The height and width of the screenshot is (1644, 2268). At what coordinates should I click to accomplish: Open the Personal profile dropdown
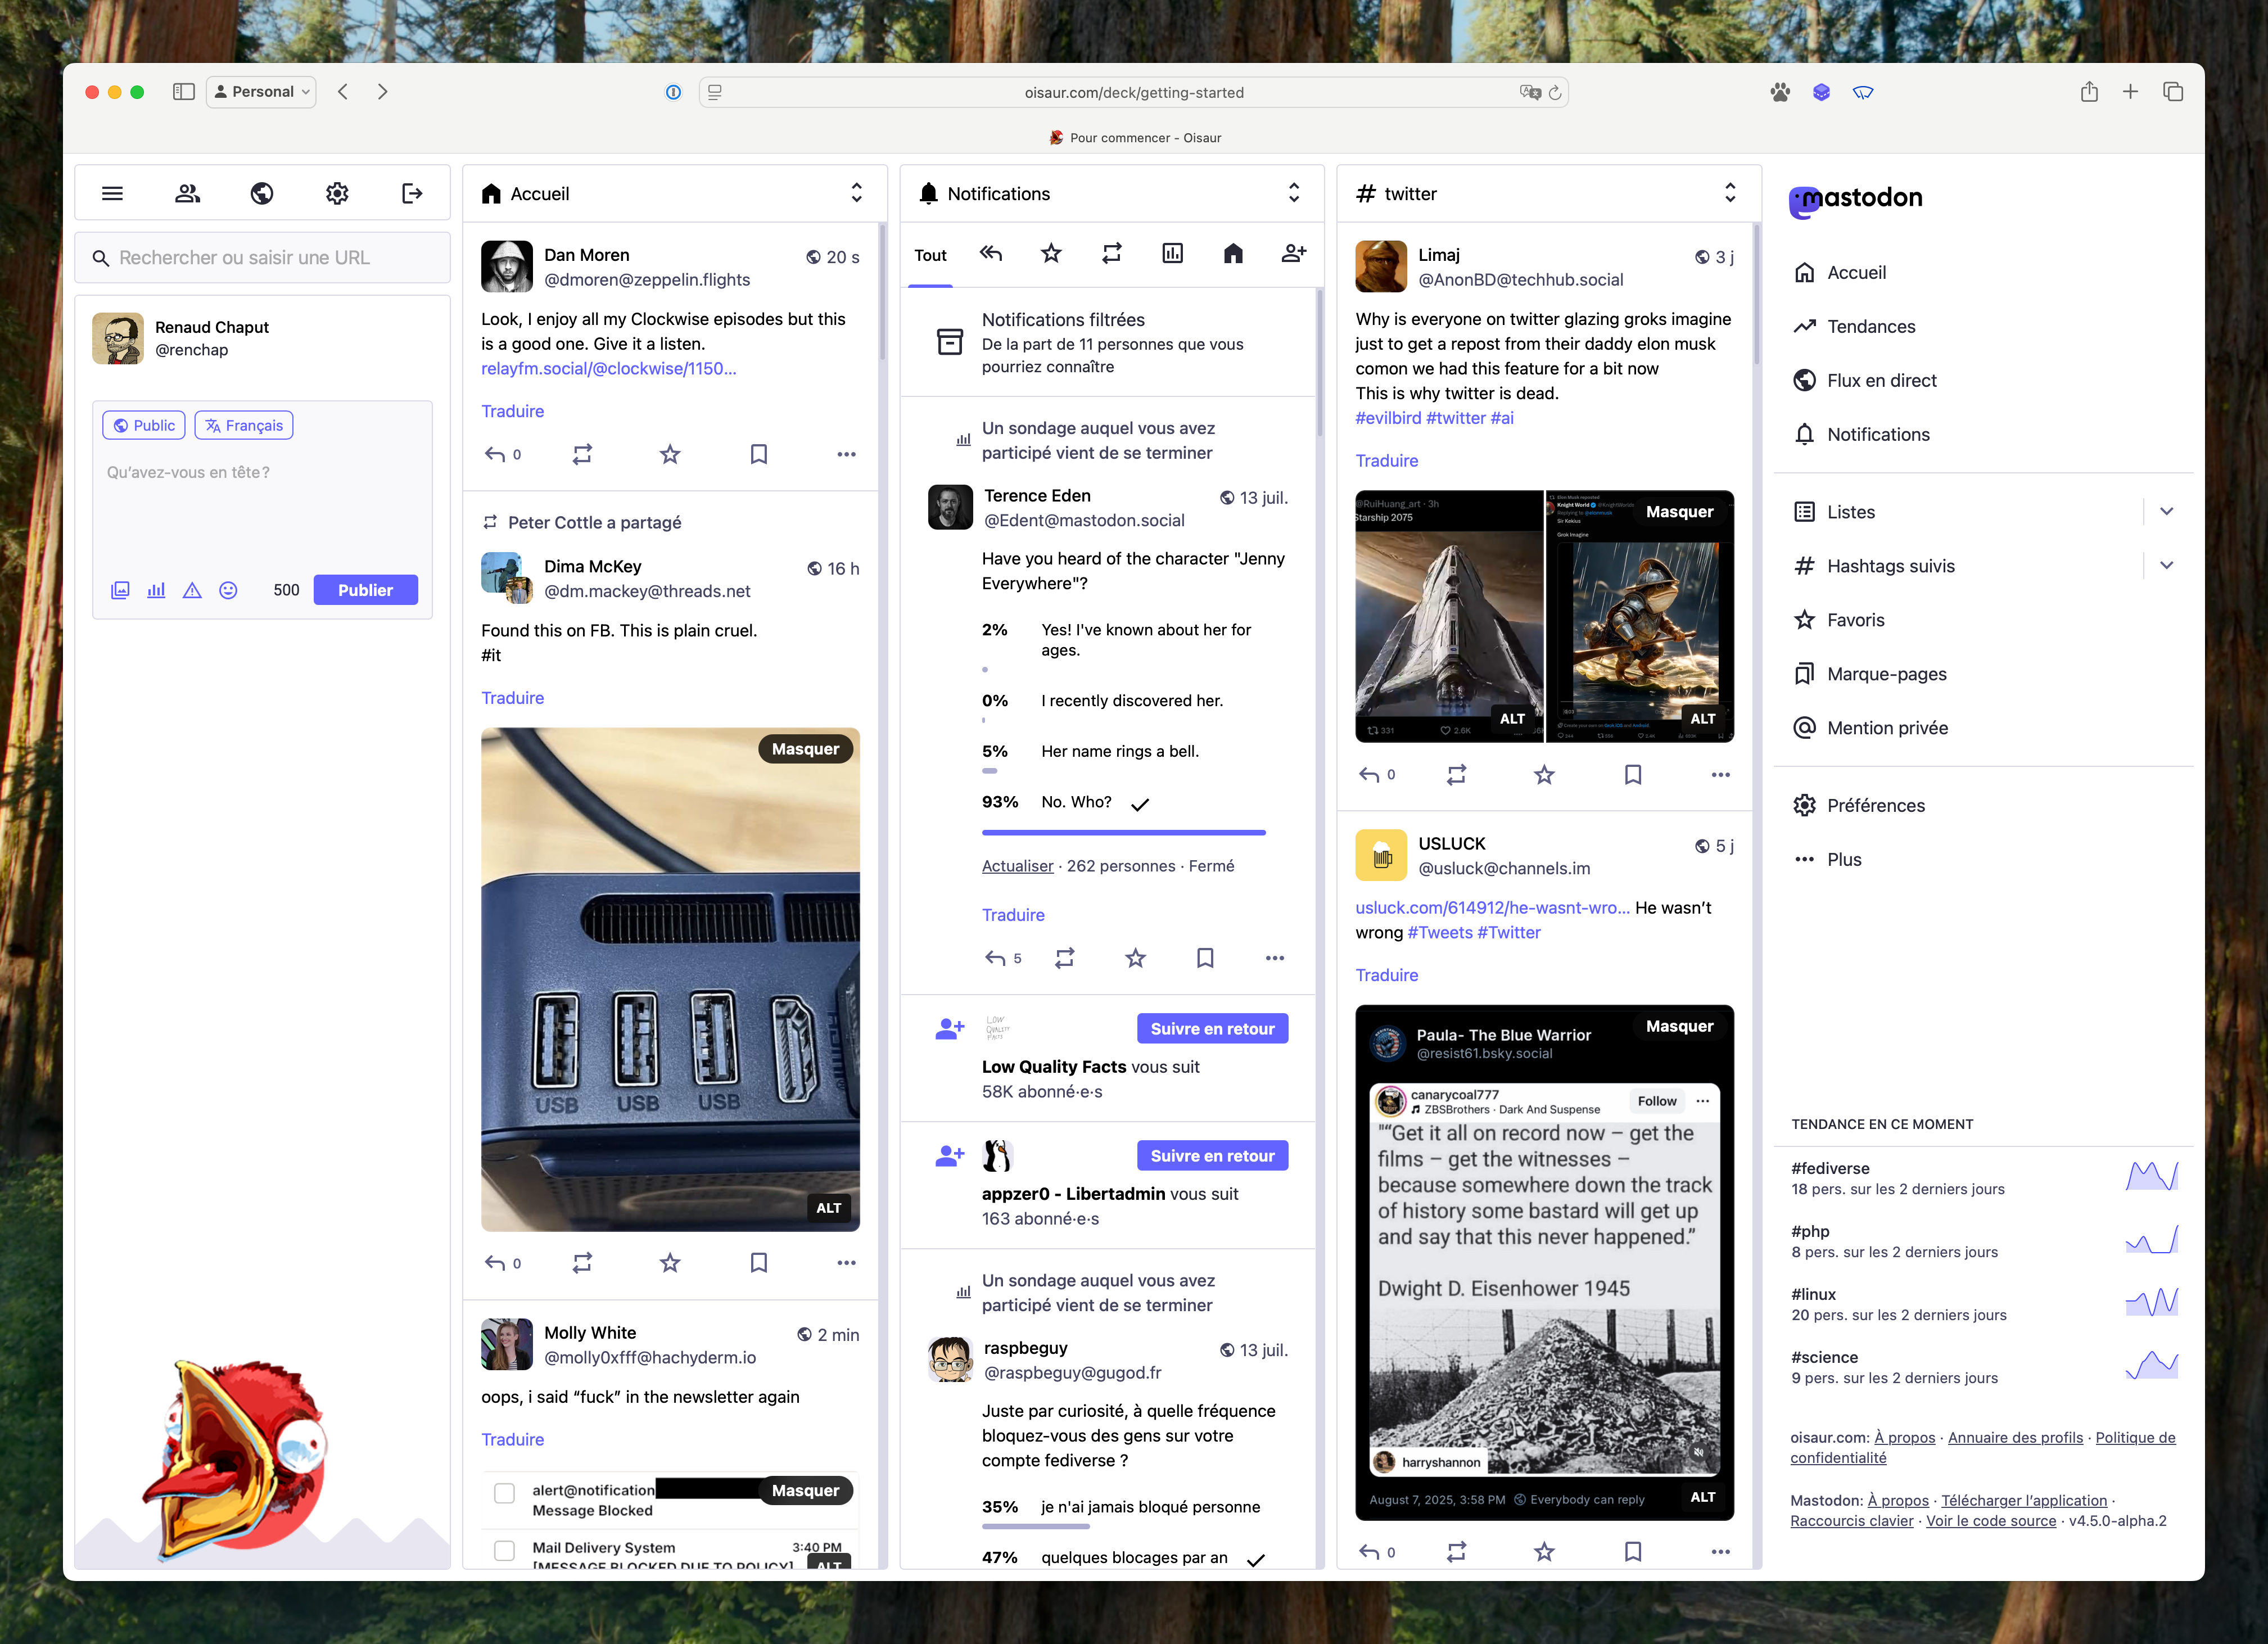tap(261, 92)
